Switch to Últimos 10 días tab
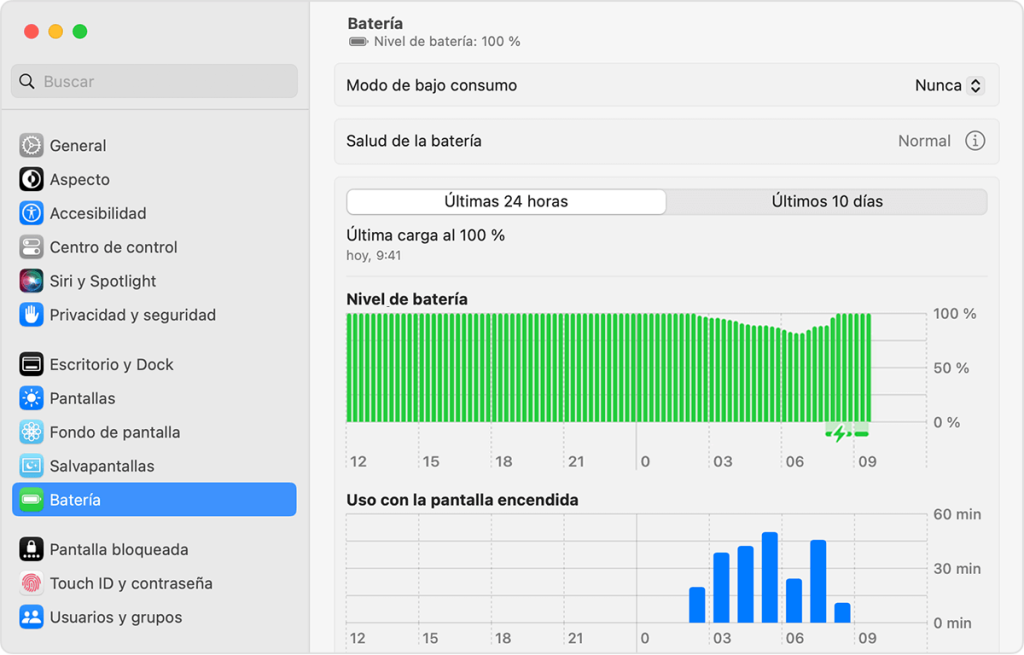Screen dimensions: 1024x655 click(827, 202)
